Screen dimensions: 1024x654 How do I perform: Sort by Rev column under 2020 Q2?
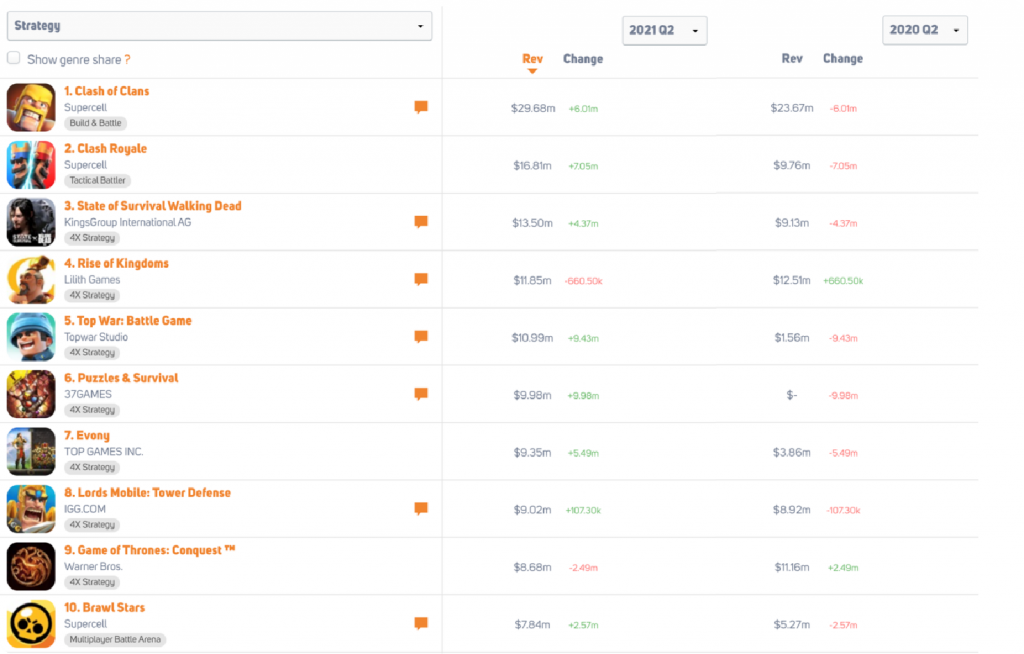point(792,59)
